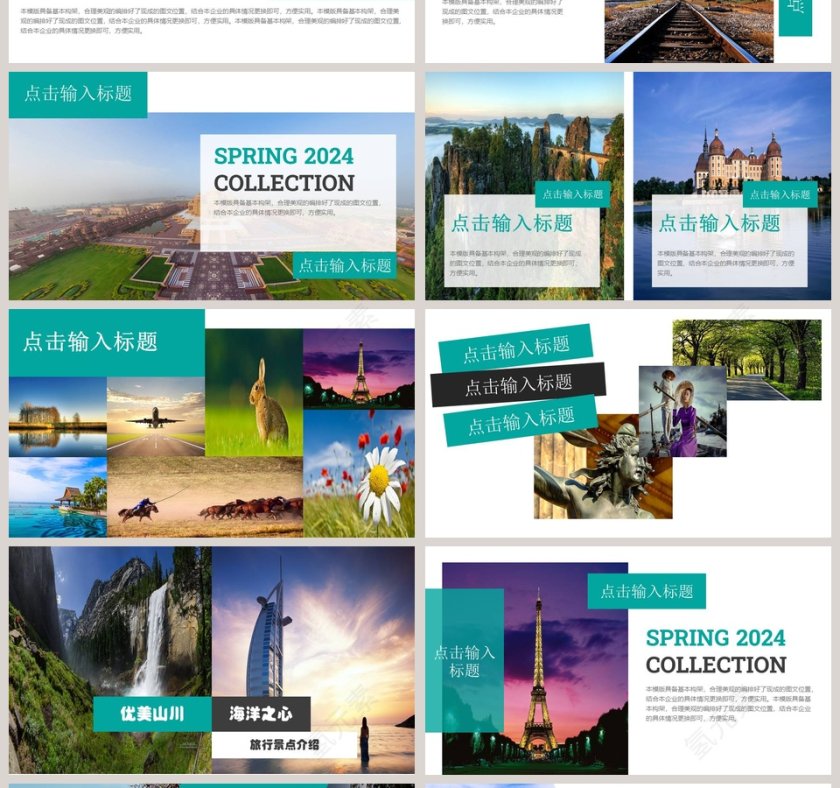Image resolution: width=840 pixels, height=788 pixels.
Task: Click the dark 海洋之心 label
Action: (261, 714)
